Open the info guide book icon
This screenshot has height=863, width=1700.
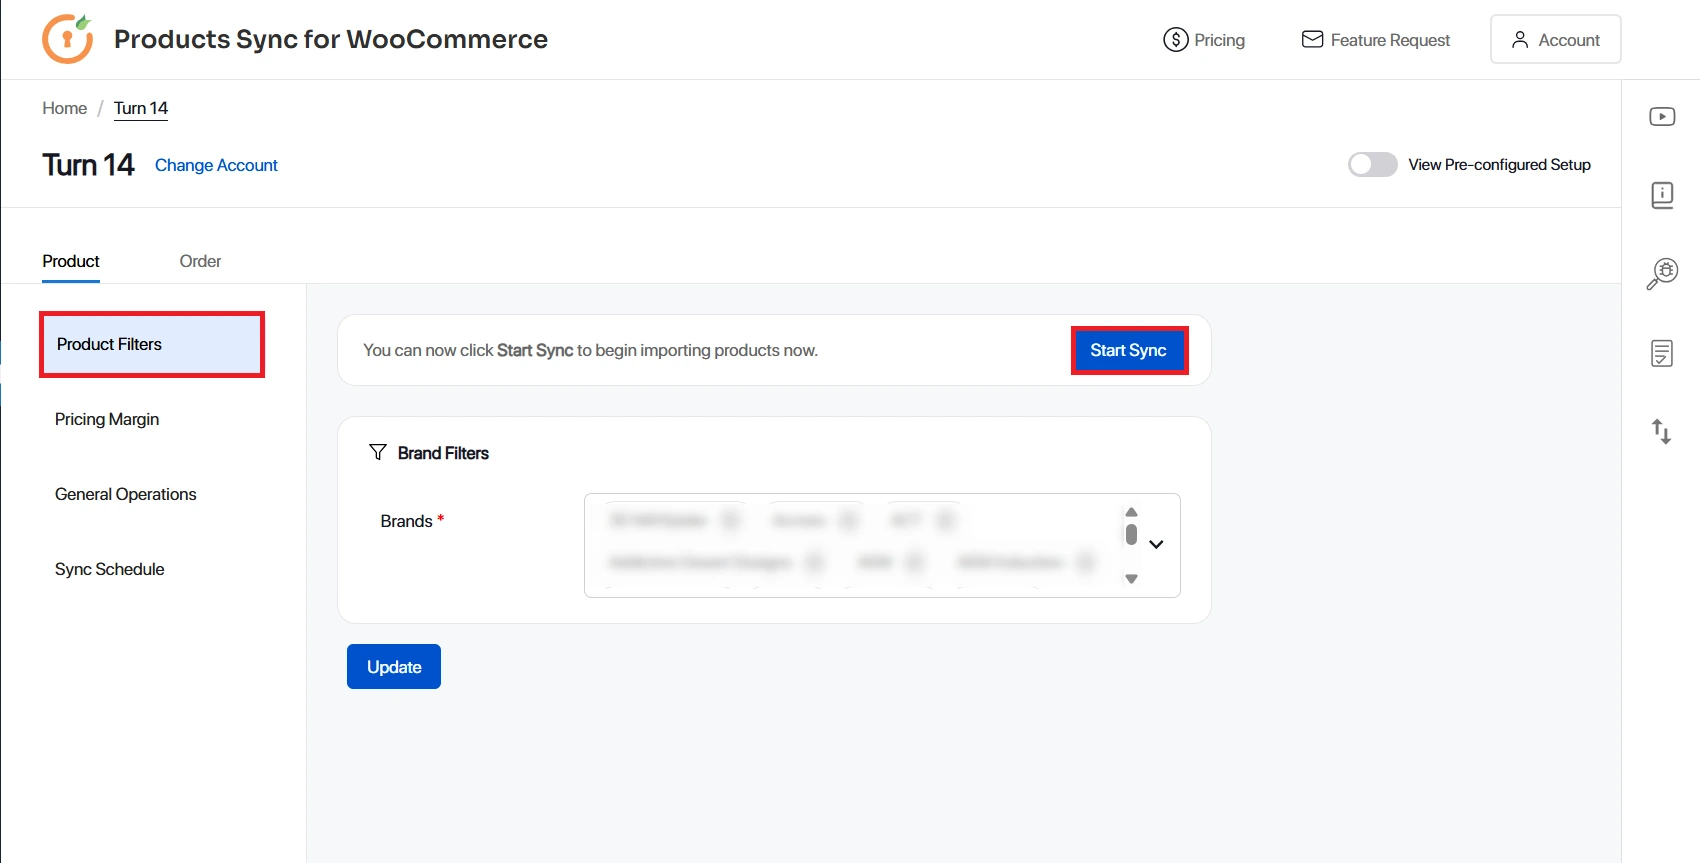1662,195
